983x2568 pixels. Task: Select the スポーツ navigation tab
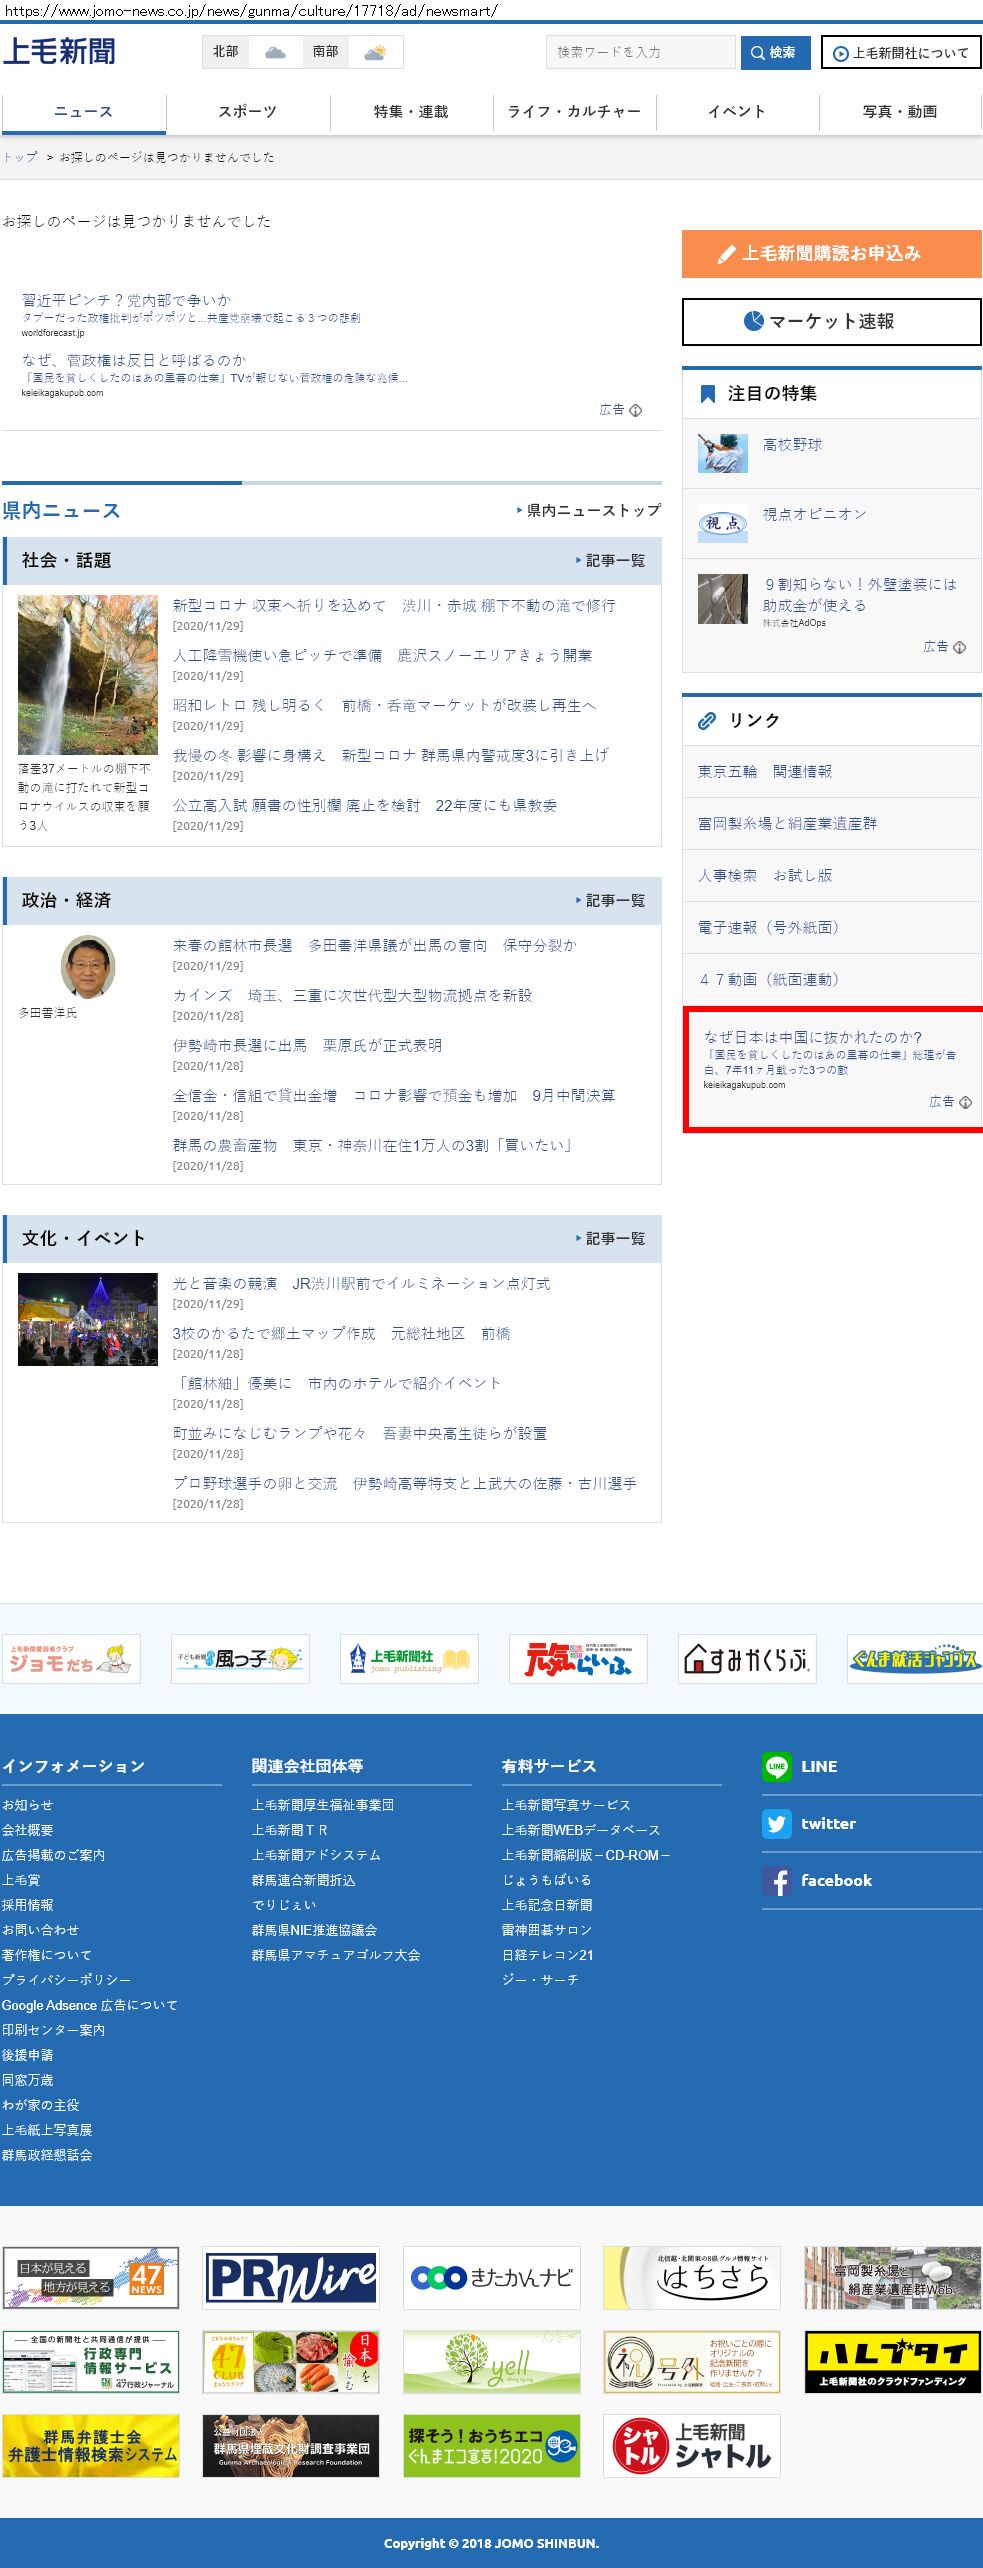247,112
